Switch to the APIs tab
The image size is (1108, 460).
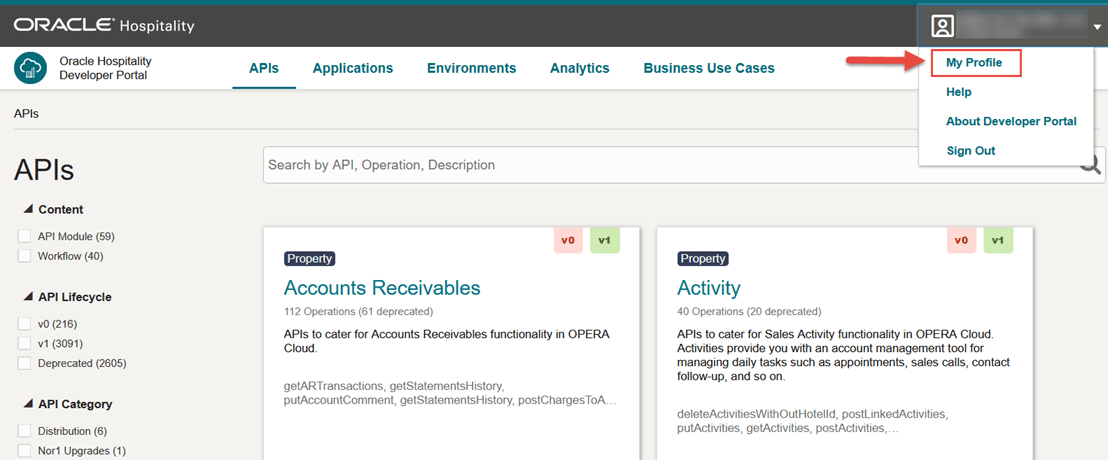point(264,69)
